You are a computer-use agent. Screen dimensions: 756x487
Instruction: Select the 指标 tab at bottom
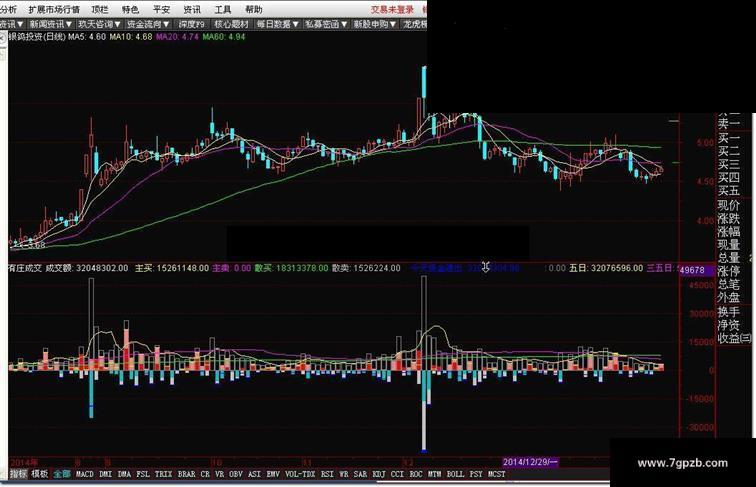[18, 474]
